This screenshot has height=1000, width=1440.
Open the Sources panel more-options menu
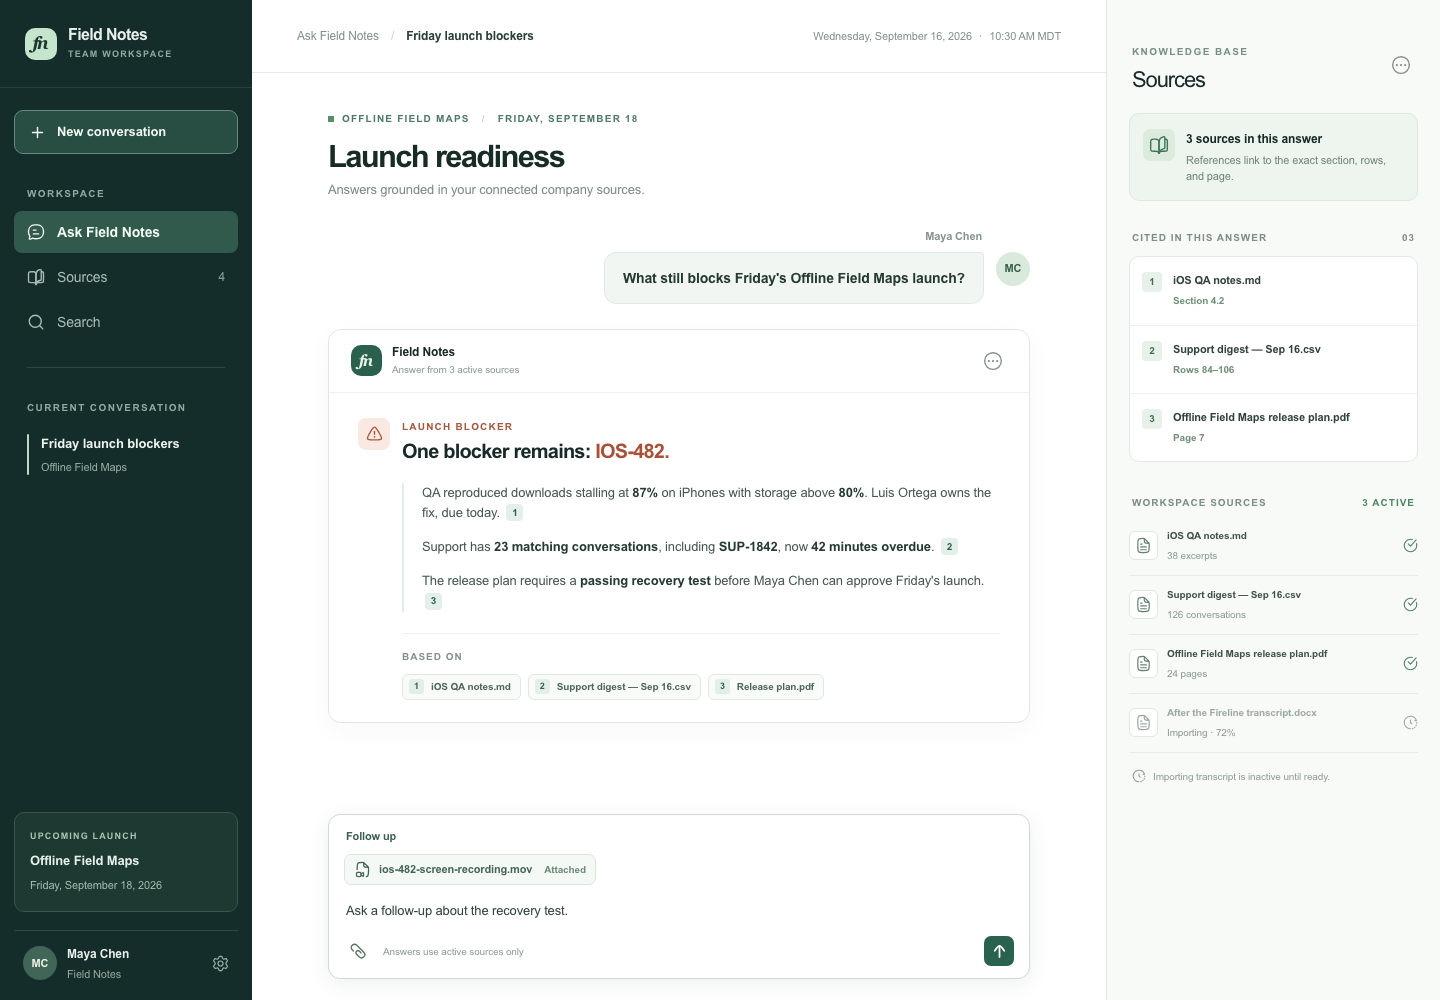coord(1401,65)
